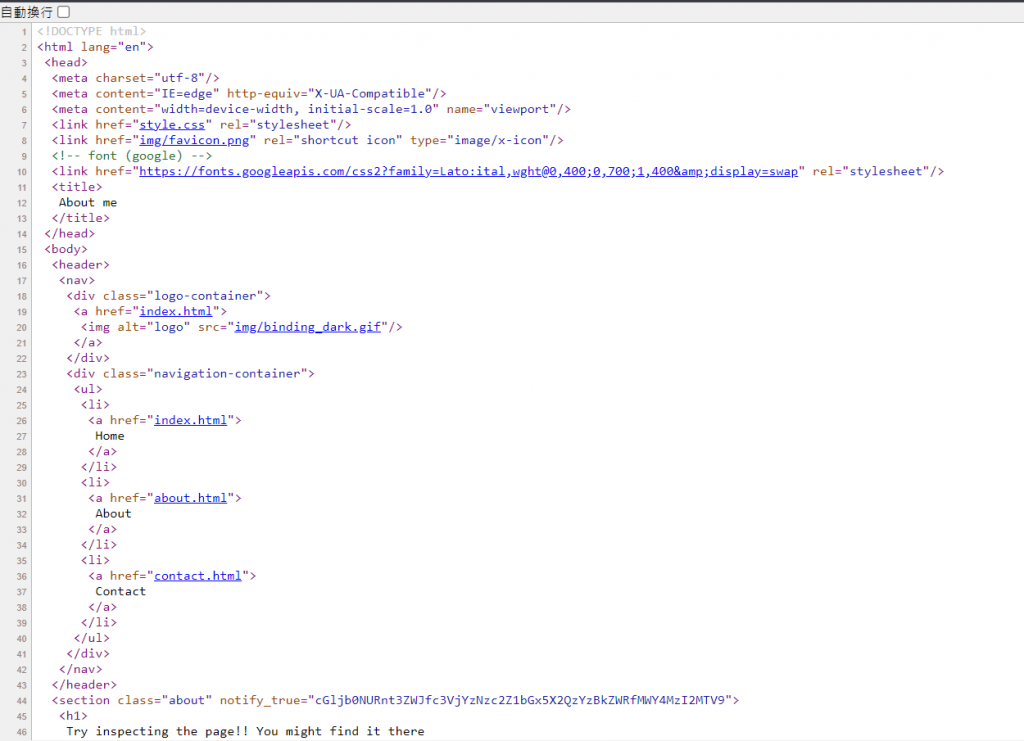Click the closing </title> tag
The image size is (1024, 741).
coord(80,218)
